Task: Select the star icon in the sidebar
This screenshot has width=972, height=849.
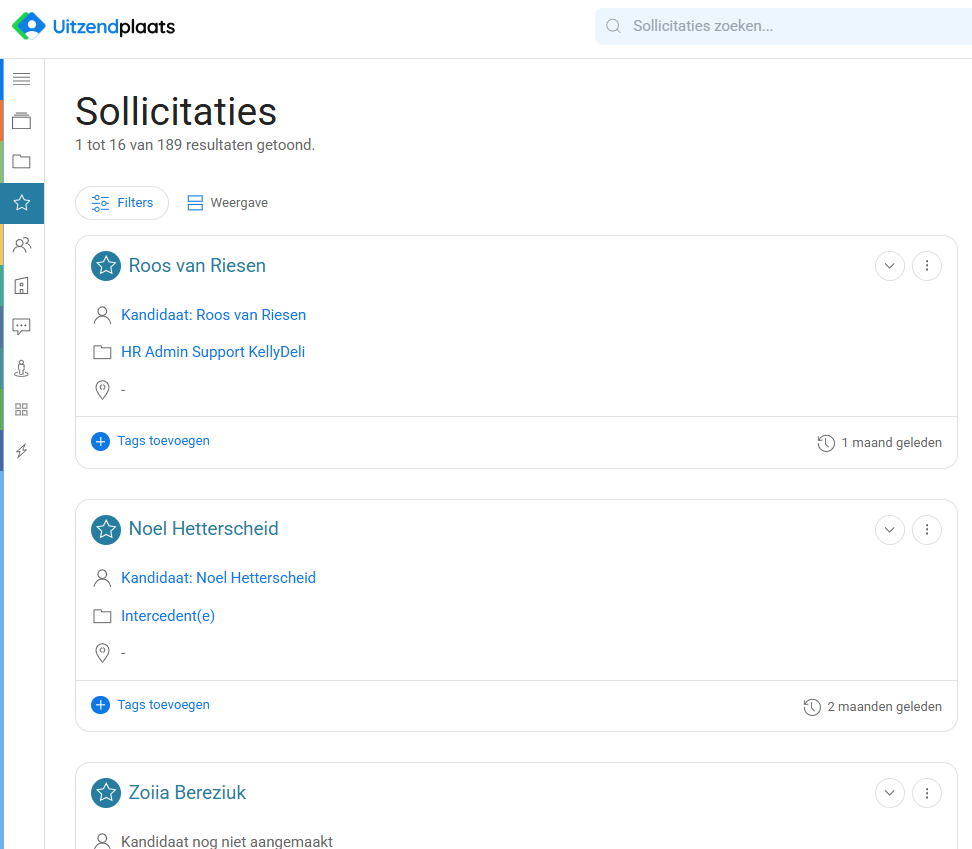Action: tap(22, 203)
